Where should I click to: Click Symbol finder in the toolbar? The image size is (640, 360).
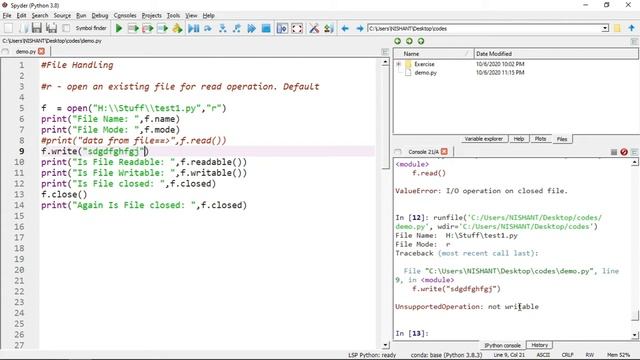[91, 28]
